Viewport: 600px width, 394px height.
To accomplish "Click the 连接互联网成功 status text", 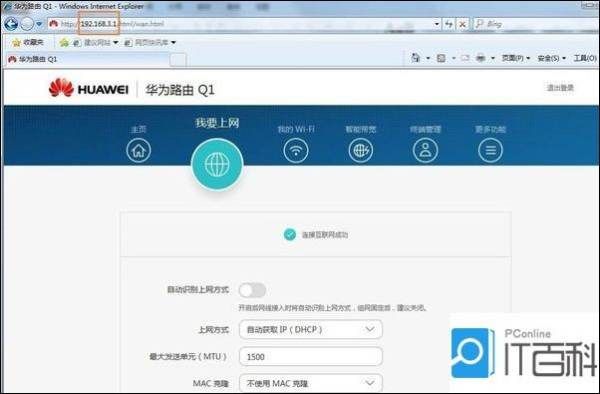I will point(325,235).
